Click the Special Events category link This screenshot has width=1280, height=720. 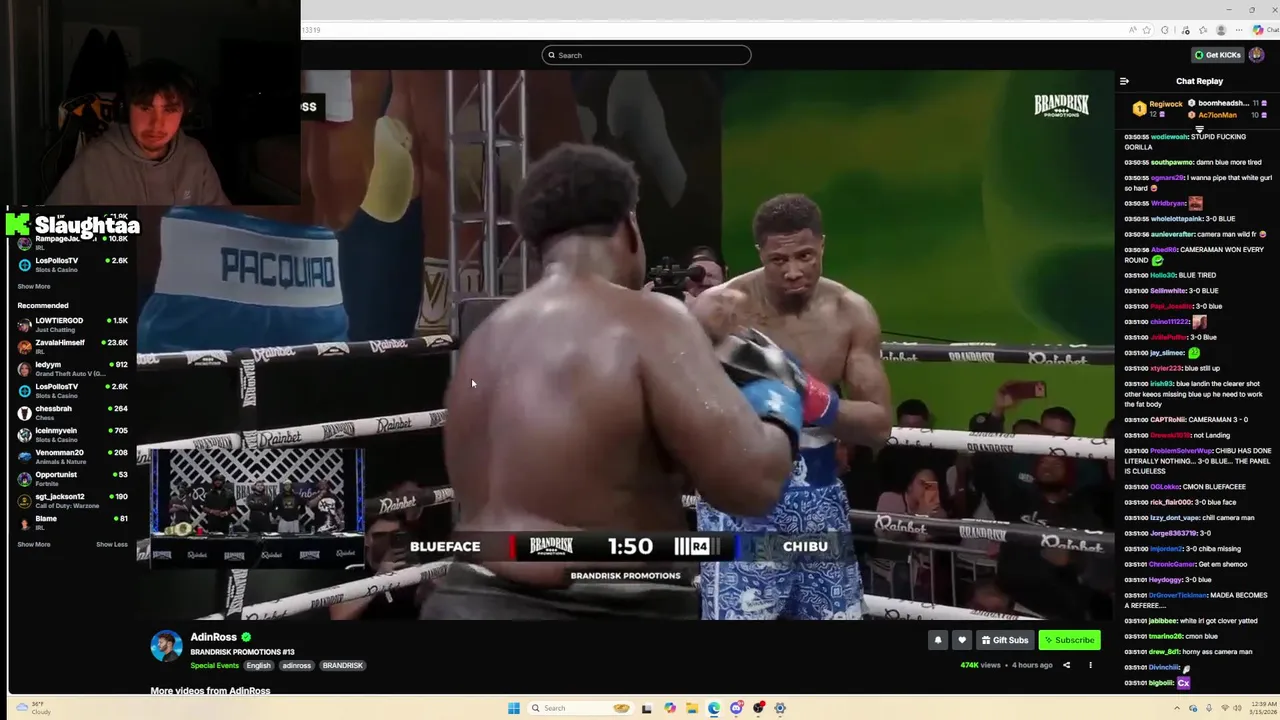point(215,665)
